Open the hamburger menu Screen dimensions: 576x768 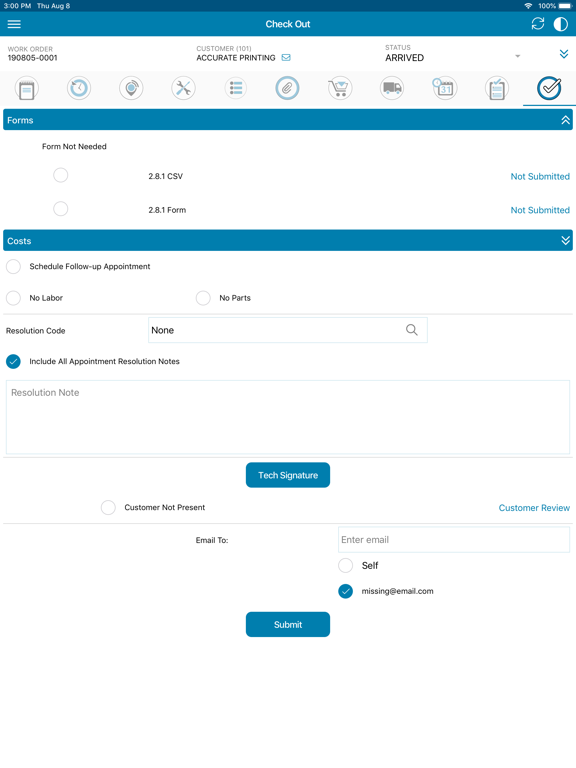pos(14,24)
